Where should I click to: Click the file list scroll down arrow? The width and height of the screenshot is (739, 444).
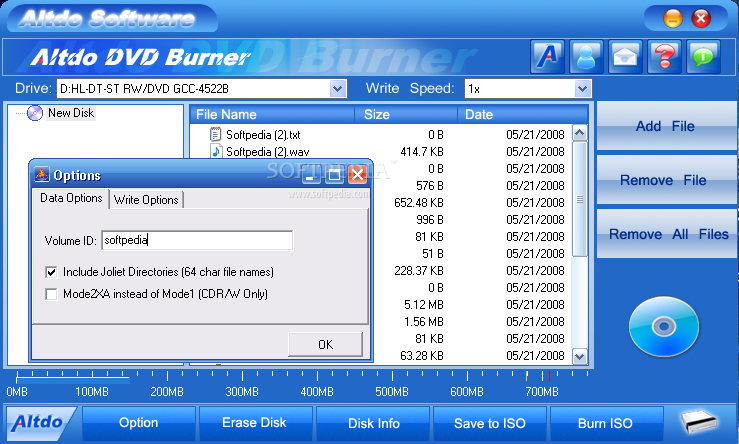580,357
